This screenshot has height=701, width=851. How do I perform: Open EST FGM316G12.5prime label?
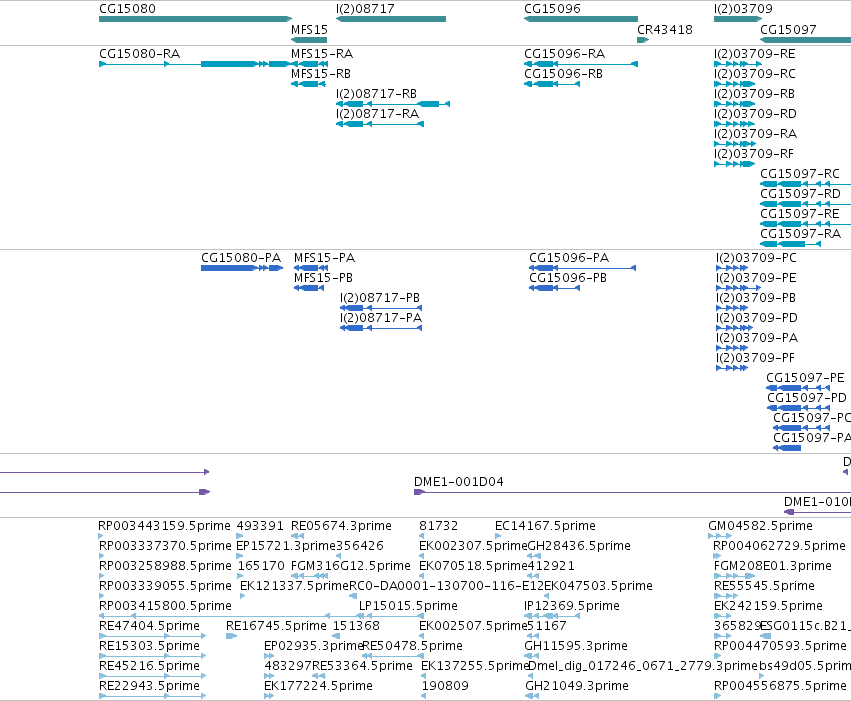point(351,566)
